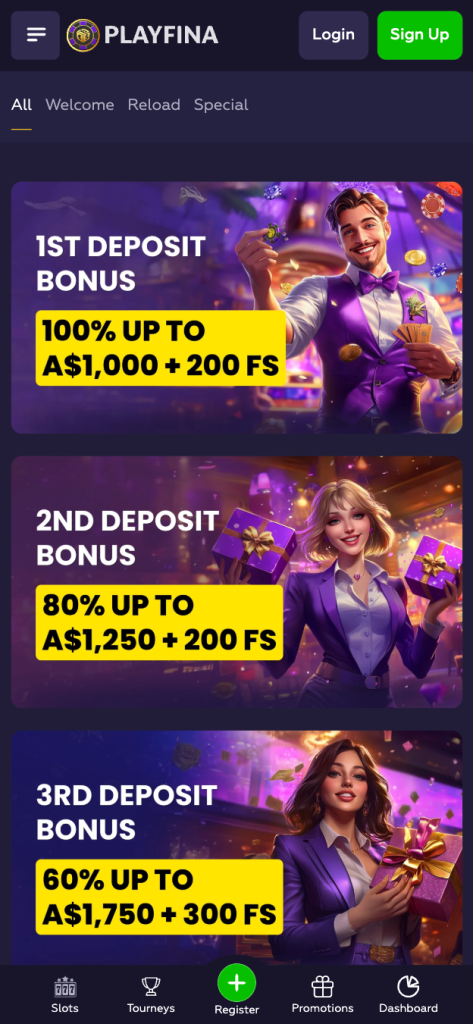Switch to the Special tab
Viewport: 473px width, 1024px height.
[x=221, y=104]
